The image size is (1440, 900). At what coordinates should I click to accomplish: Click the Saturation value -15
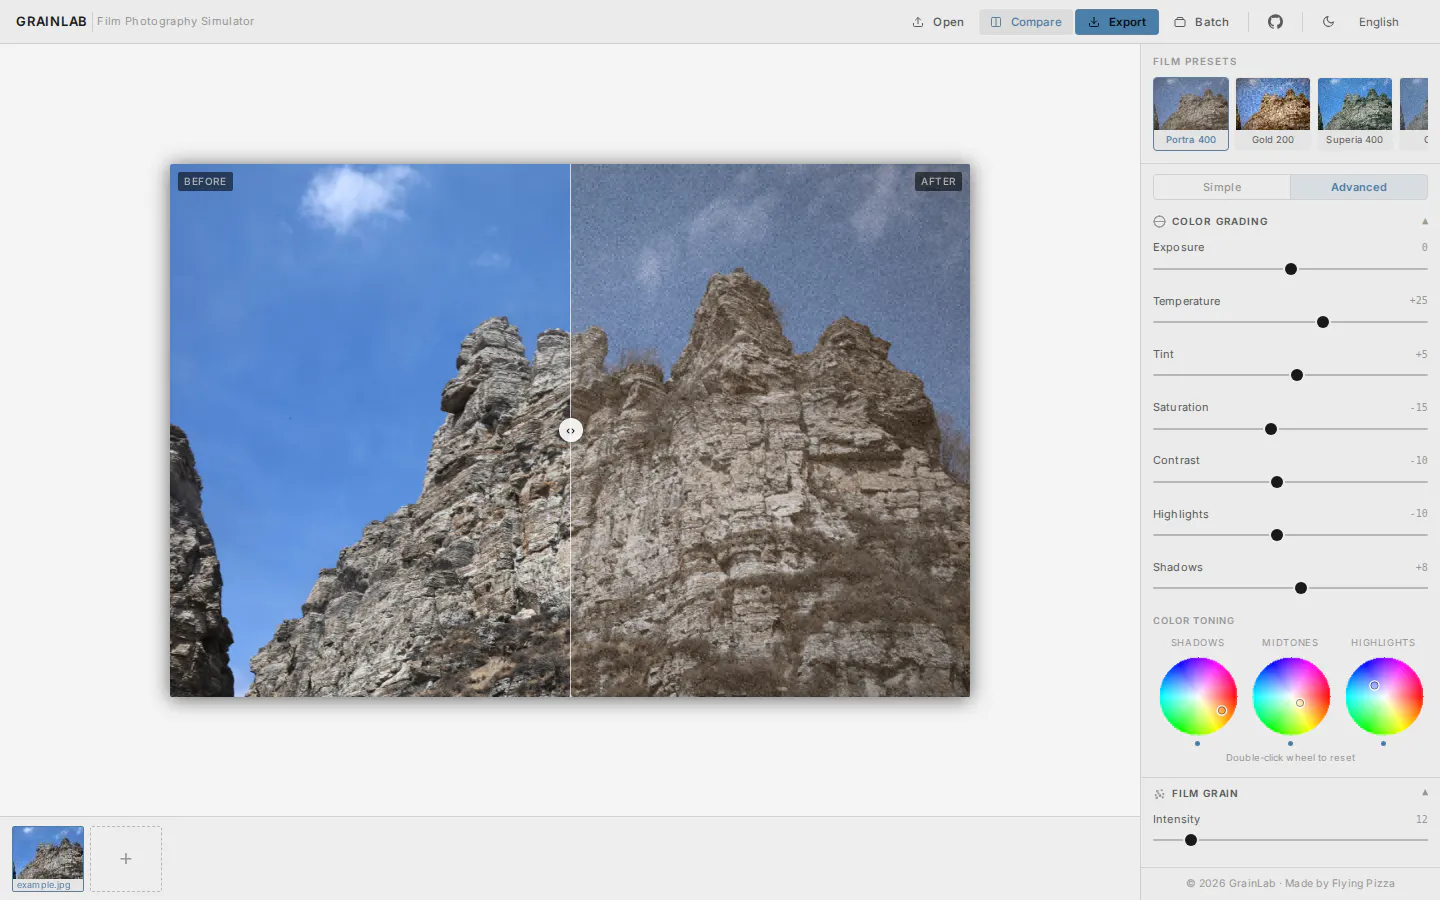tap(1419, 408)
